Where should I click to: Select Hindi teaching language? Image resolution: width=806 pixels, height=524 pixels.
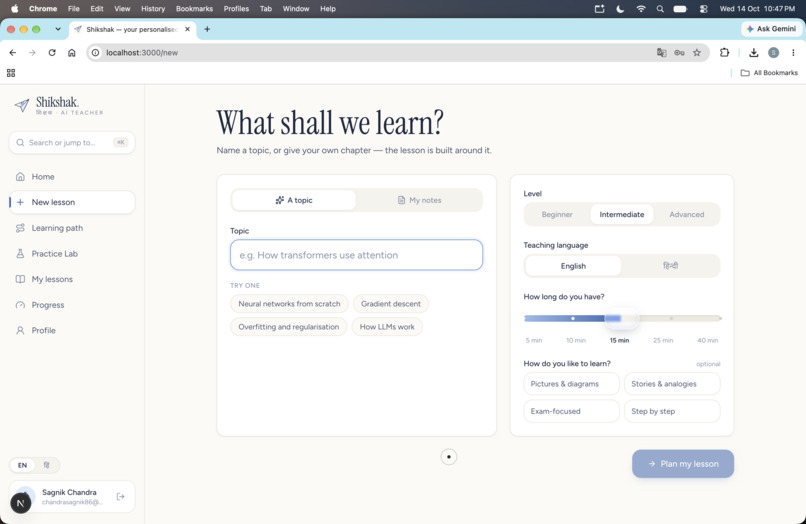tap(670, 266)
